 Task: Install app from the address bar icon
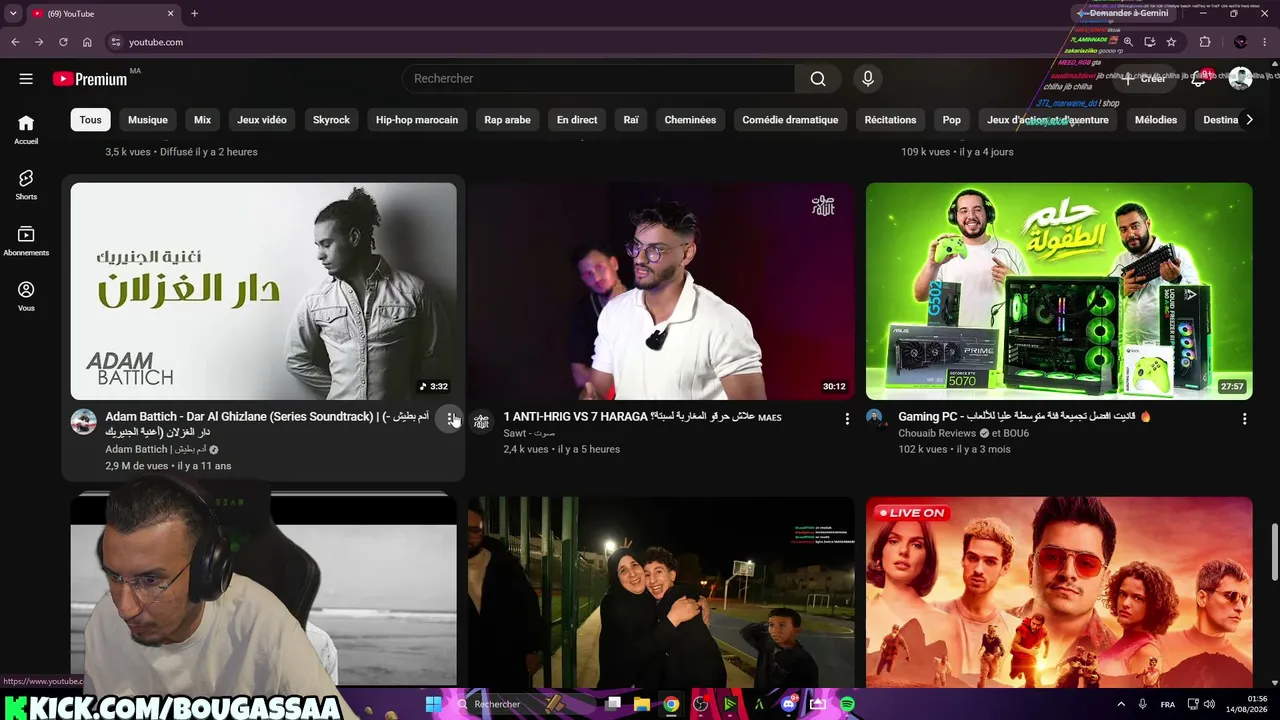(1150, 42)
